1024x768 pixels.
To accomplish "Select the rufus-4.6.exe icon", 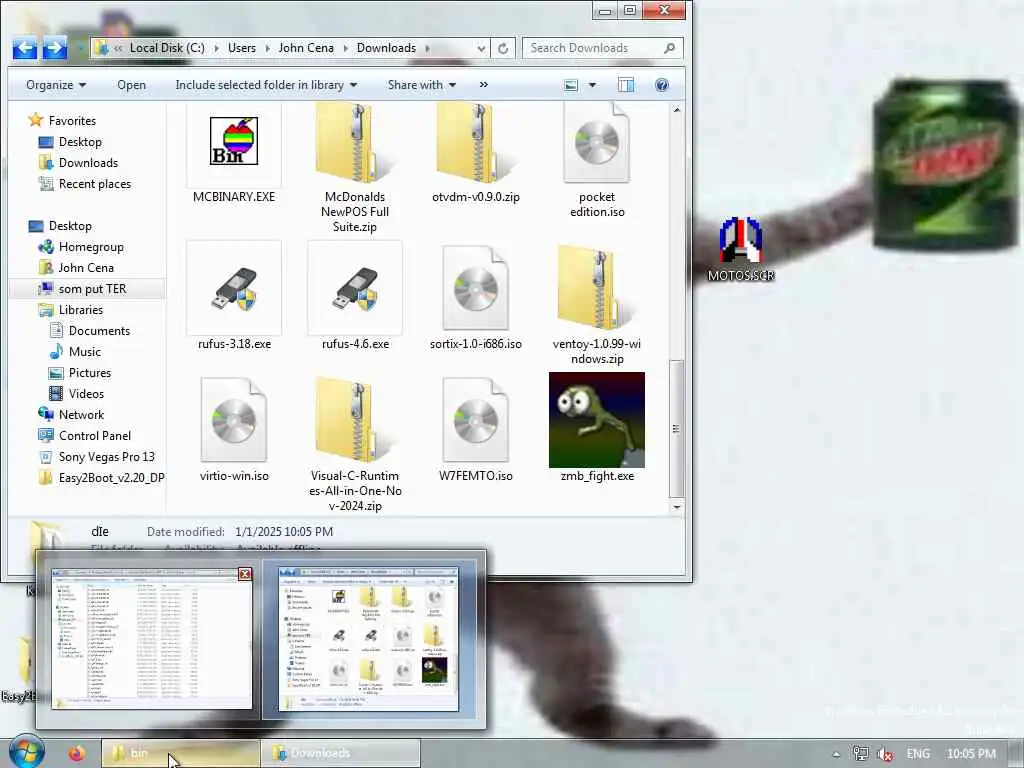I will coord(355,289).
